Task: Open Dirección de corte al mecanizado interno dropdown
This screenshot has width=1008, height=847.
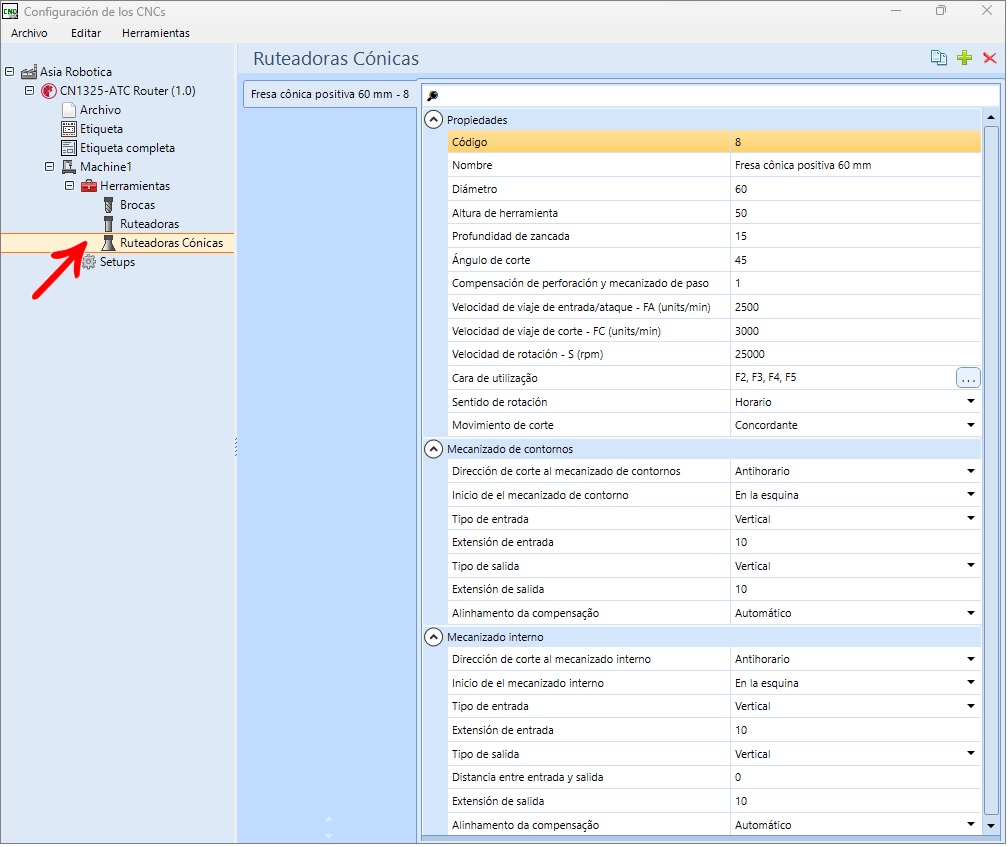Action: (971, 659)
